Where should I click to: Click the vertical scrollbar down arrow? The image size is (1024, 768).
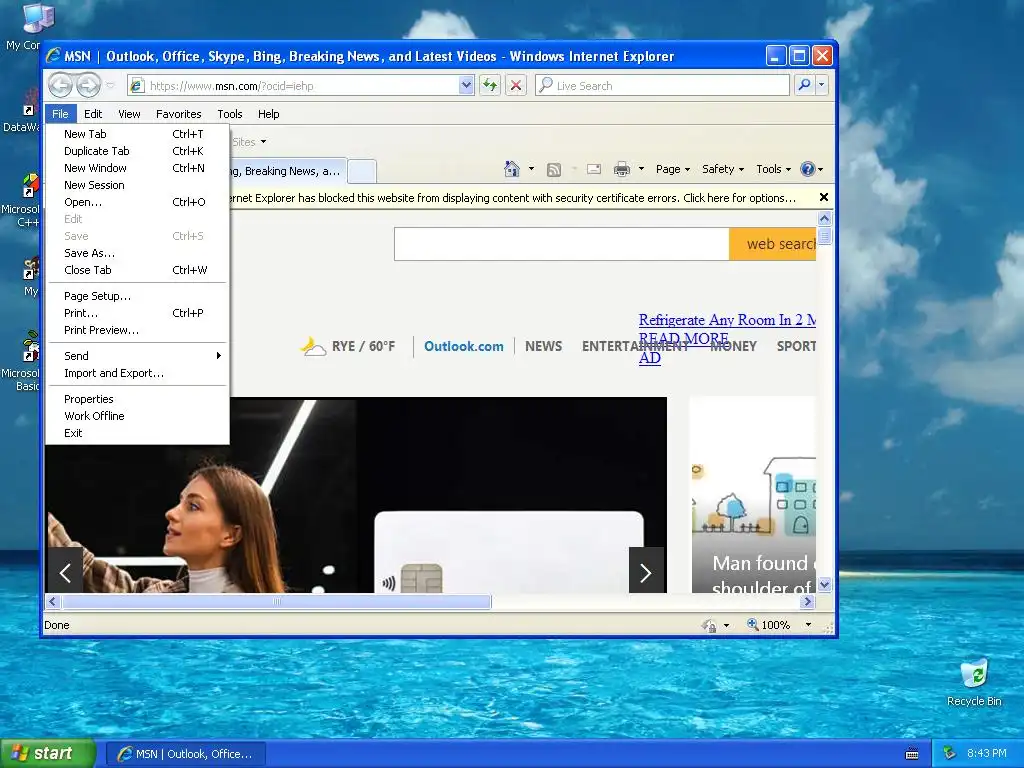(x=824, y=584)
